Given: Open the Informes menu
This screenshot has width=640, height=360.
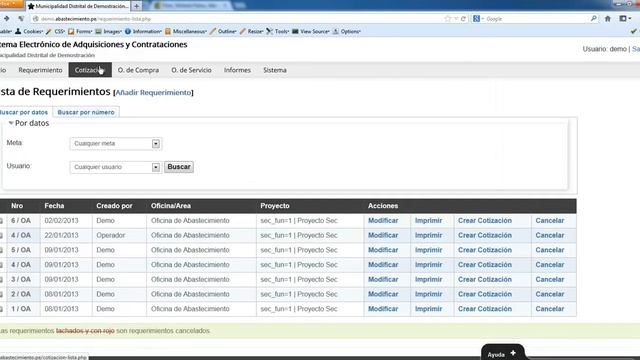Looking at the screenshot, I should [237, 70].
